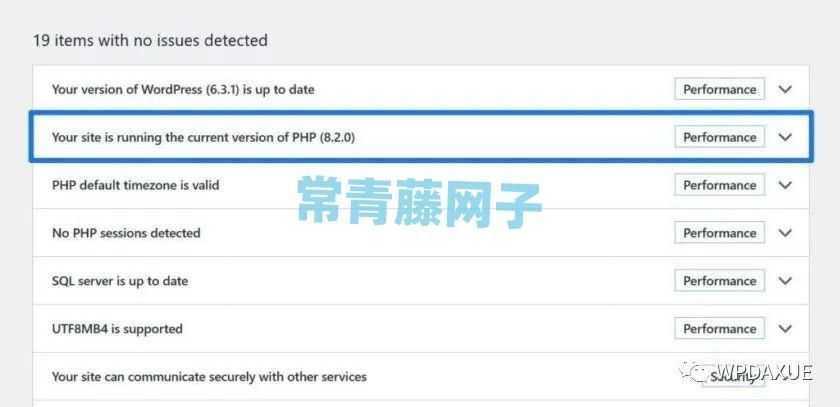Expand the PHP default timezone item
The height and width of the screenshot is (407, 840).
[x=785, y=185]
